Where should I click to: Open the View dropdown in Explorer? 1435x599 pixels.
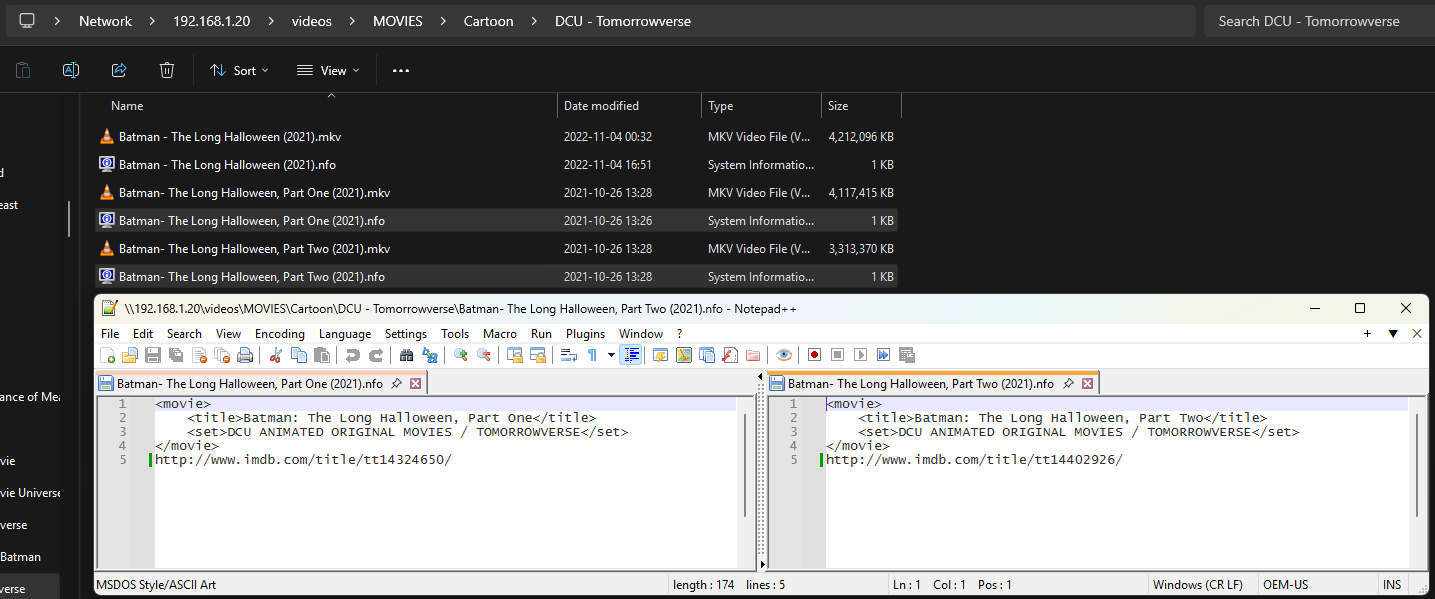(322, 70)
